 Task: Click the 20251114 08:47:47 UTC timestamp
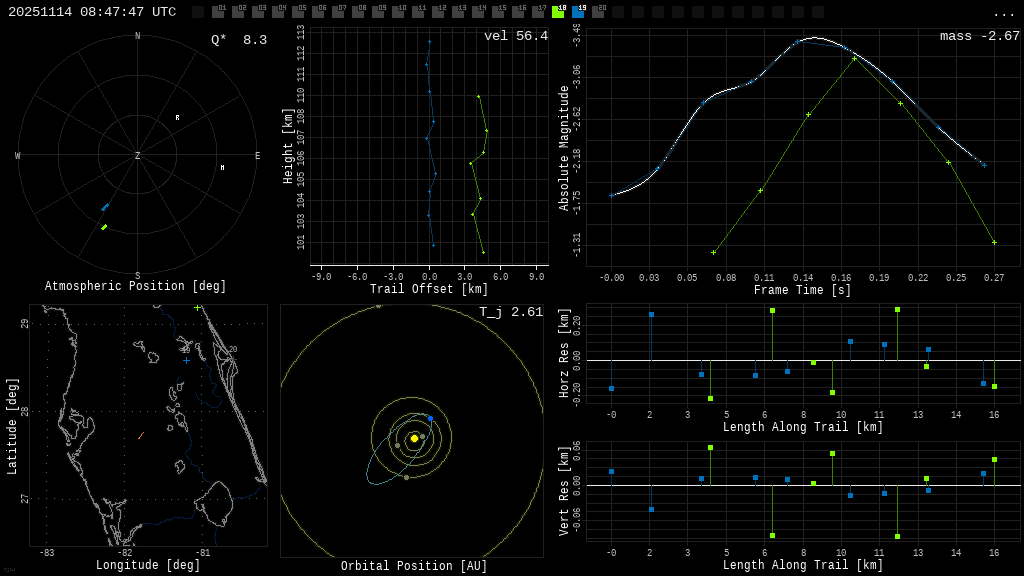point(92,12)
